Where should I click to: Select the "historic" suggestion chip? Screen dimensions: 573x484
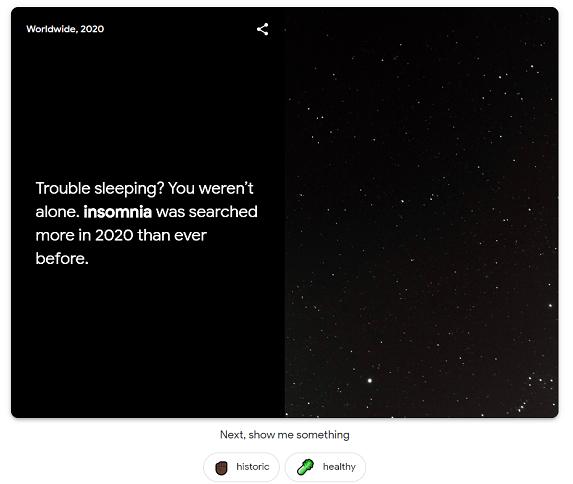point(242,467)
